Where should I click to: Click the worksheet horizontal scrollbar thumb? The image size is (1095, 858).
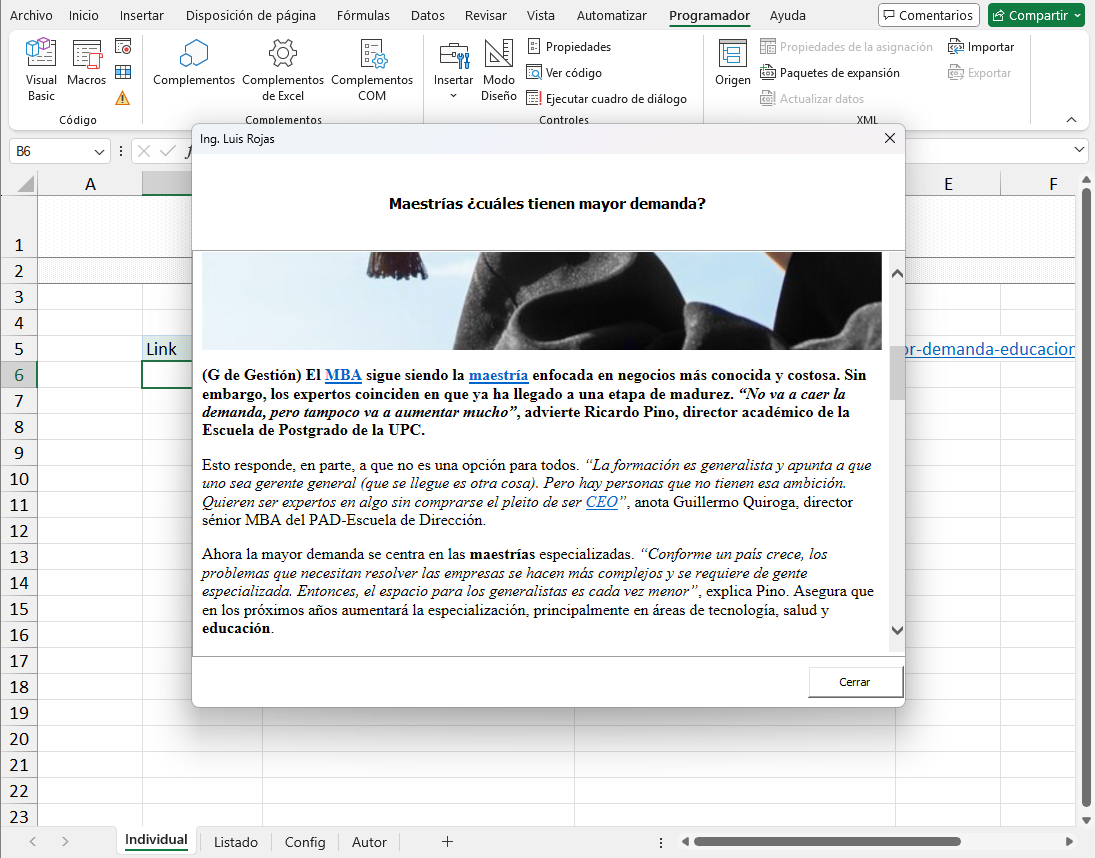[827, 841]
